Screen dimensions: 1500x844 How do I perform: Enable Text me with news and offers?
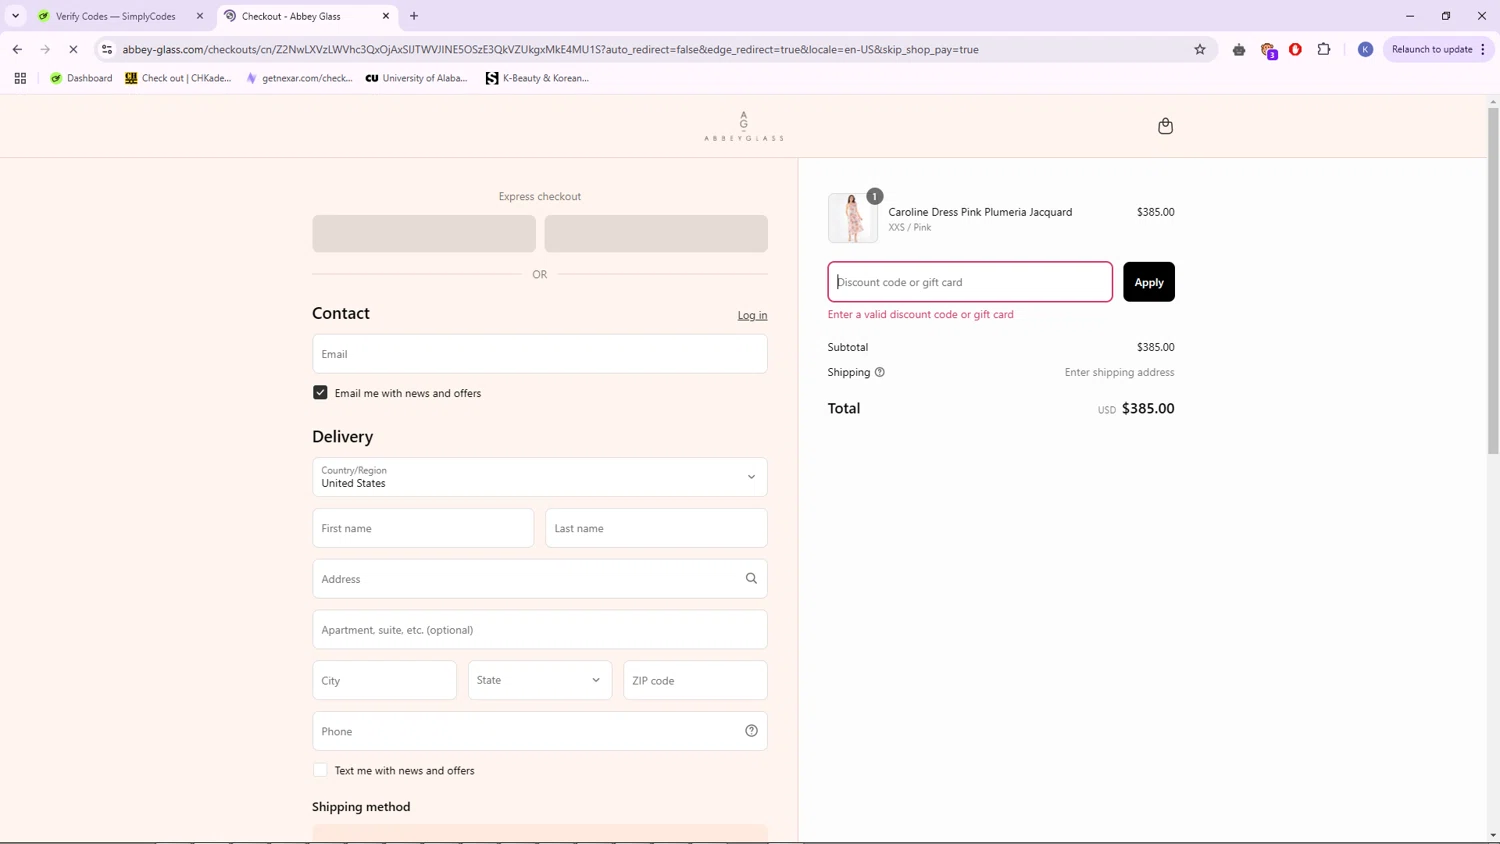tap(320, 770)
